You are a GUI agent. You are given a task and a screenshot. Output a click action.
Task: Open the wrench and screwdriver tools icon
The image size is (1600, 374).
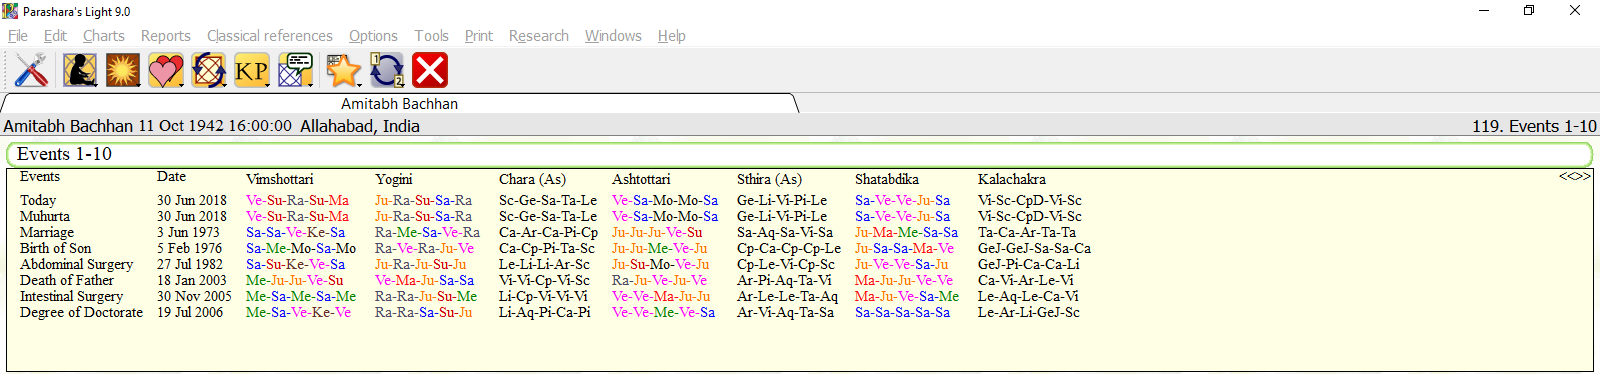pyautogui.click(x=32, y=70)
